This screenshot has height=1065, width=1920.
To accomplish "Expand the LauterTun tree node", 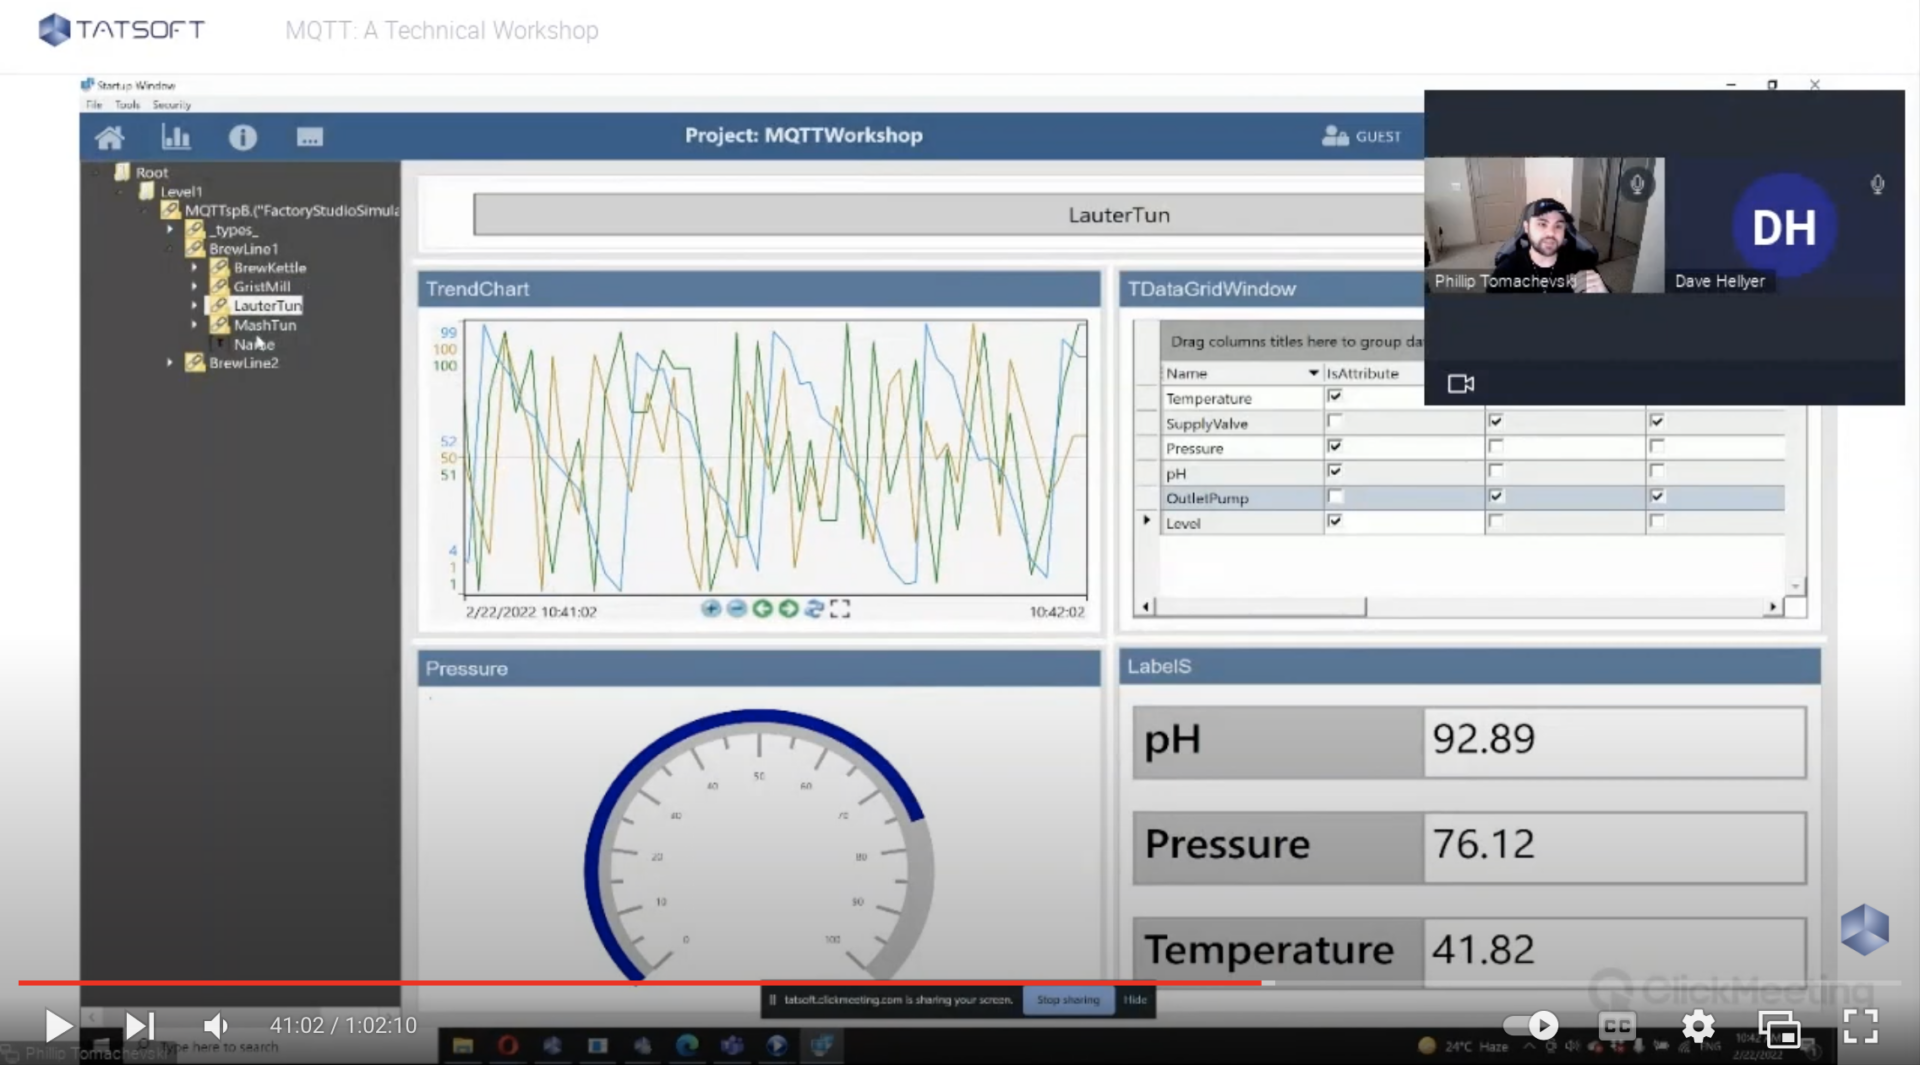I will pyautogui.click(x=194, y=305).
